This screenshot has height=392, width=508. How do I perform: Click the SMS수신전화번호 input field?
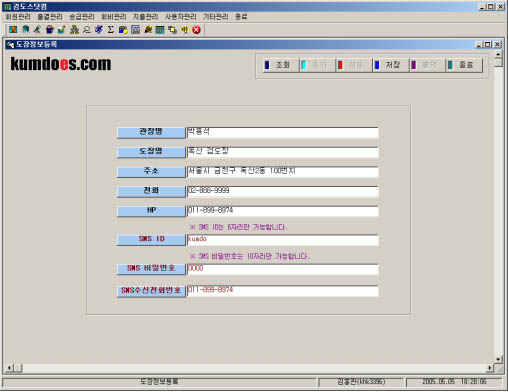(282, 291)
